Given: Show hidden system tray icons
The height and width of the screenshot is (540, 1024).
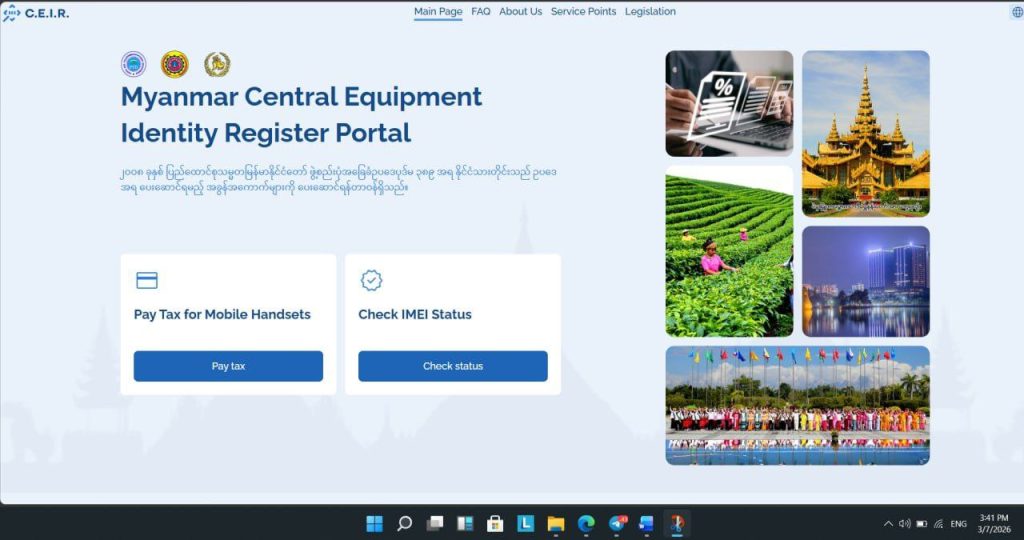Looking at the screenshot, I should point(888,523).
